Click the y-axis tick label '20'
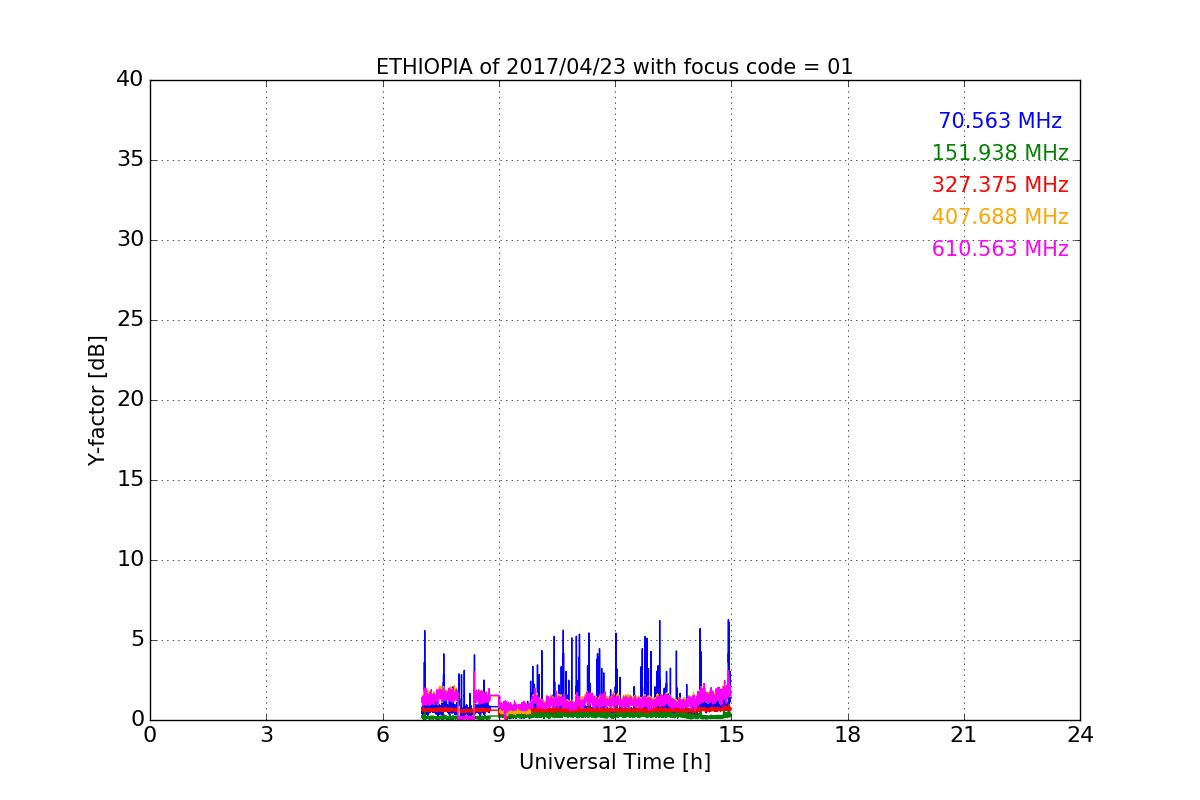The height and width of the screenshot is (800, 1200). click(130, 400)
